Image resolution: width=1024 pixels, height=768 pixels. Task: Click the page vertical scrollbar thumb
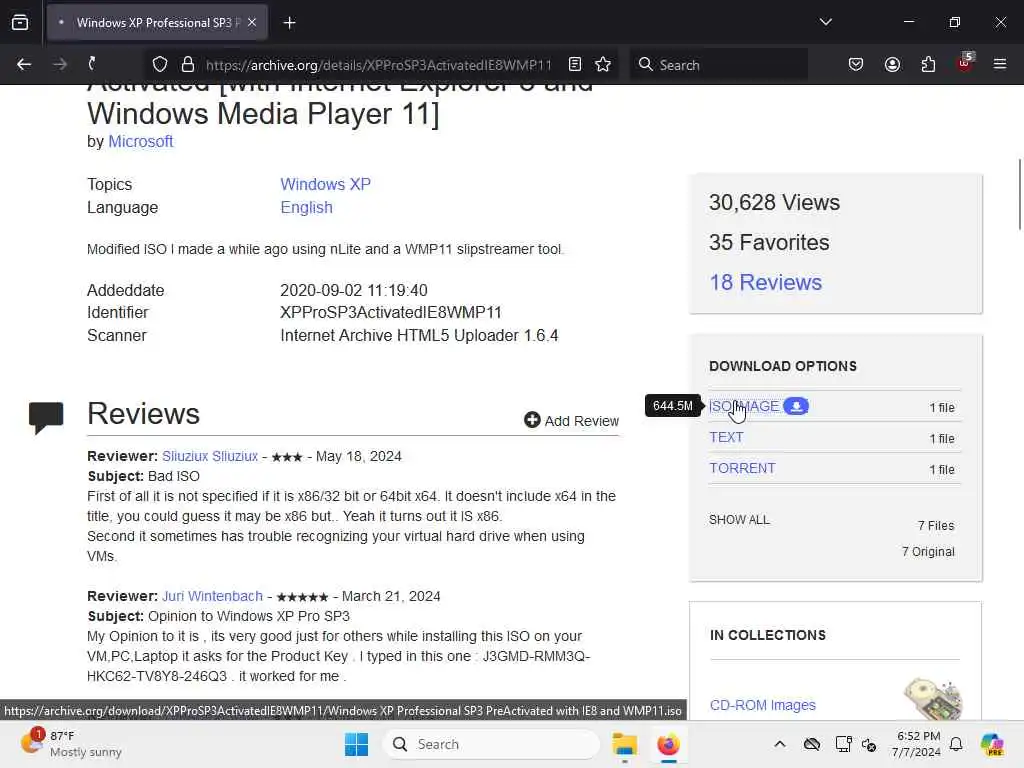pos(1019,194)
